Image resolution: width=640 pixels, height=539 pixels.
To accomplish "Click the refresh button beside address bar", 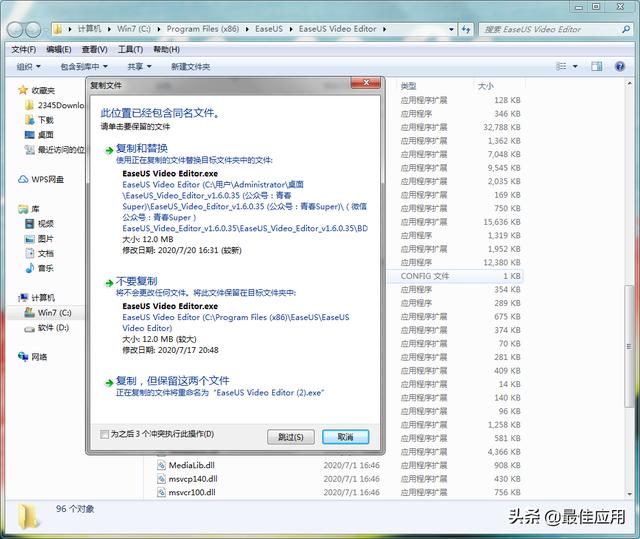I will tap(466, 29).
